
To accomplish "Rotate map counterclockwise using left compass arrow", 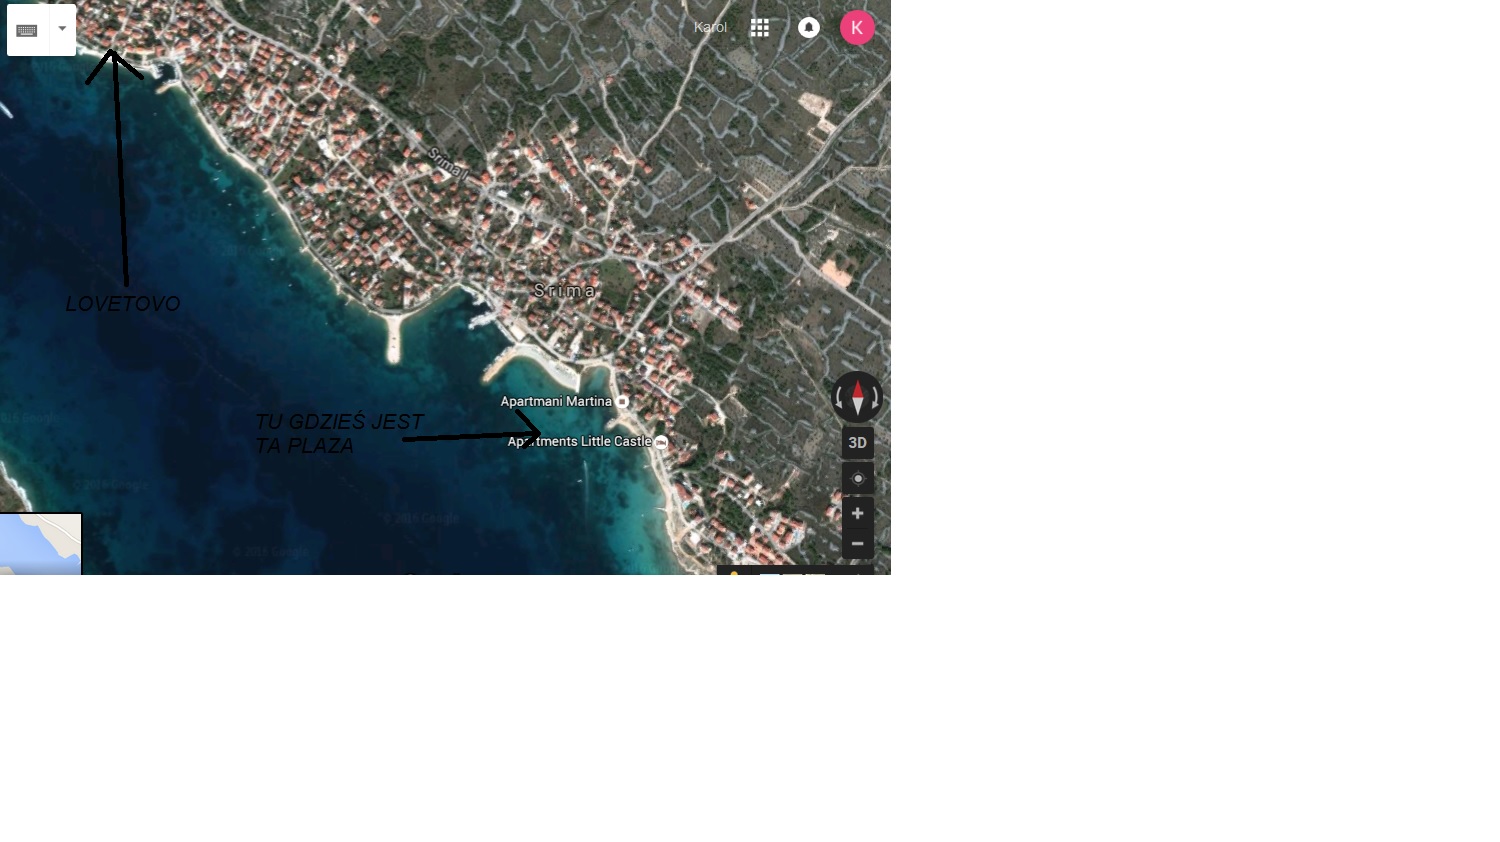I will 838,398.
